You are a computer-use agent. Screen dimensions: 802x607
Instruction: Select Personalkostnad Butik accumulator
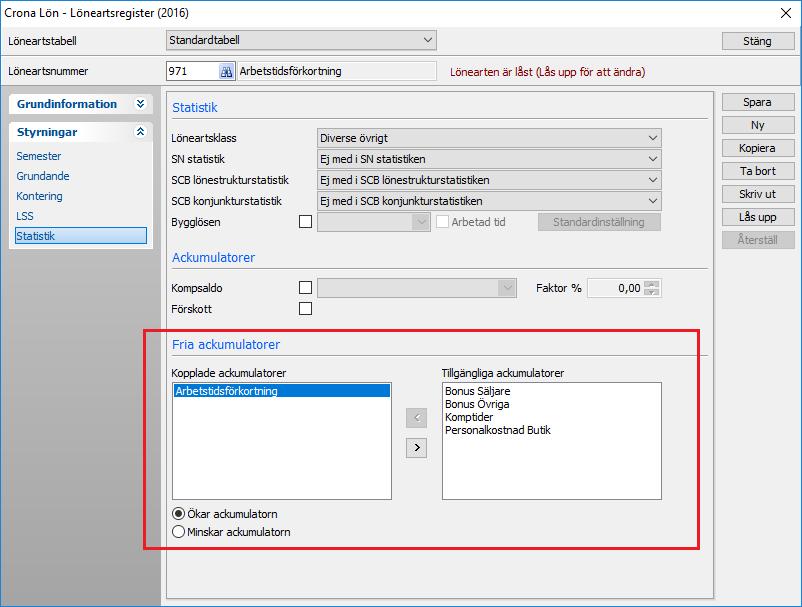tap(497, 430)
